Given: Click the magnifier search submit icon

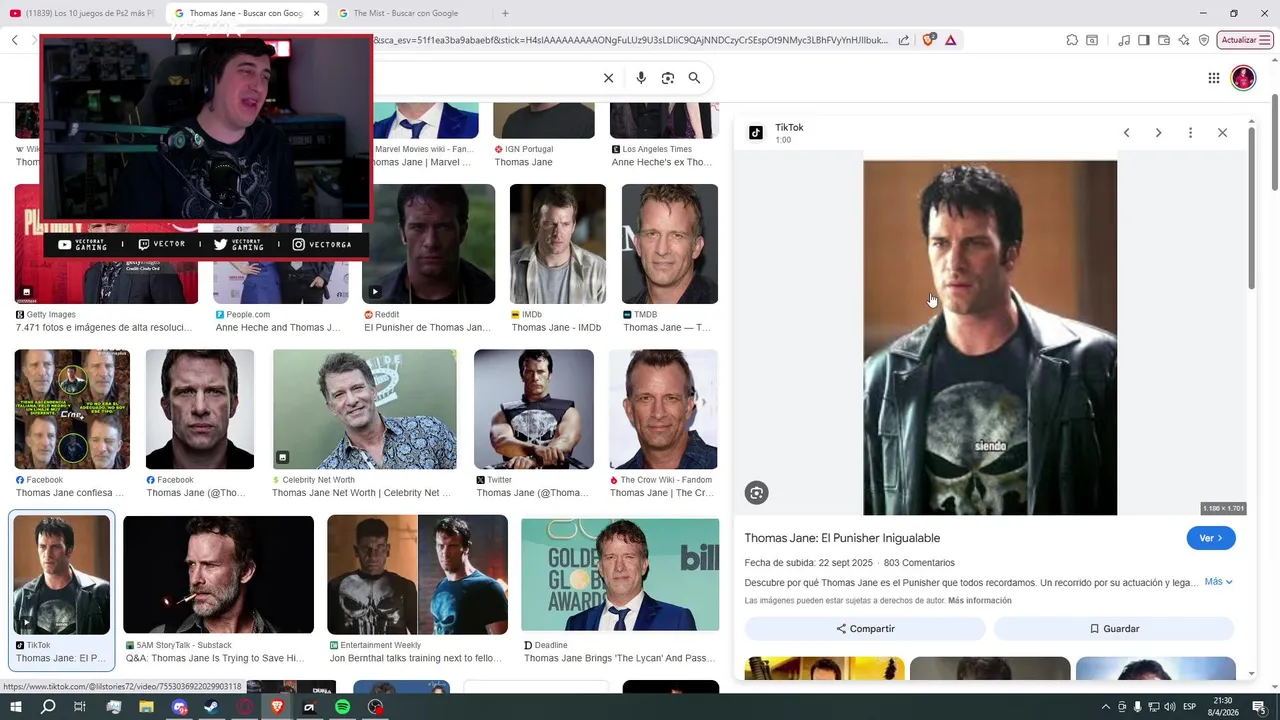Looking at the screenshot, I should click(x=694, y=78).
